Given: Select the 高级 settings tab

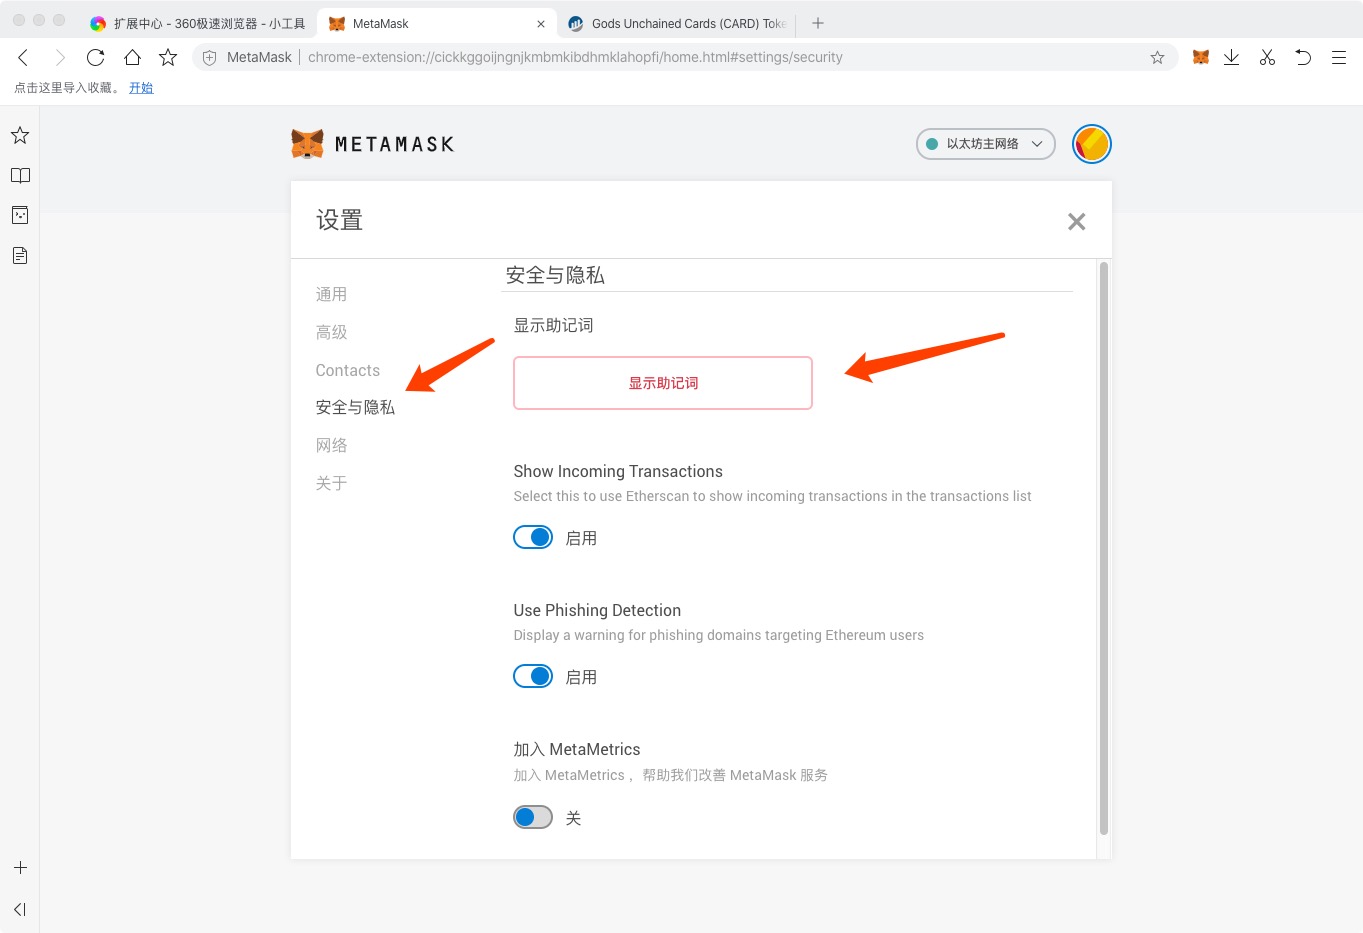Looking at the screenshot, I should [x=332, y=332].
